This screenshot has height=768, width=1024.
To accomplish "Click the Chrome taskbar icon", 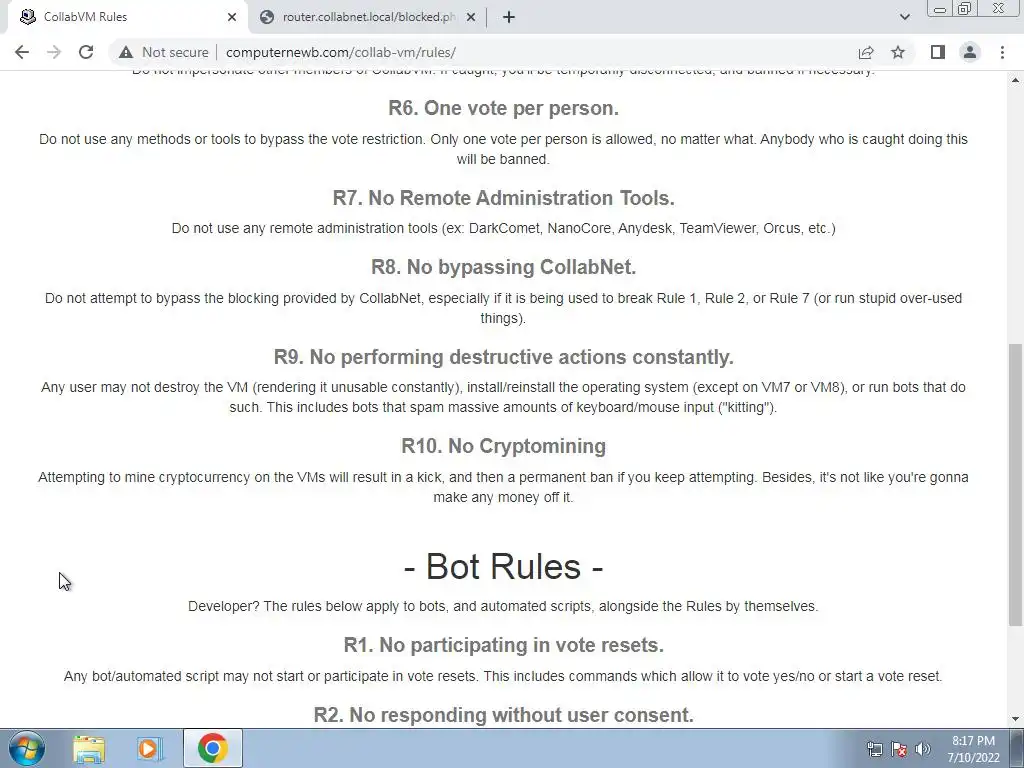I will point(212,748).
